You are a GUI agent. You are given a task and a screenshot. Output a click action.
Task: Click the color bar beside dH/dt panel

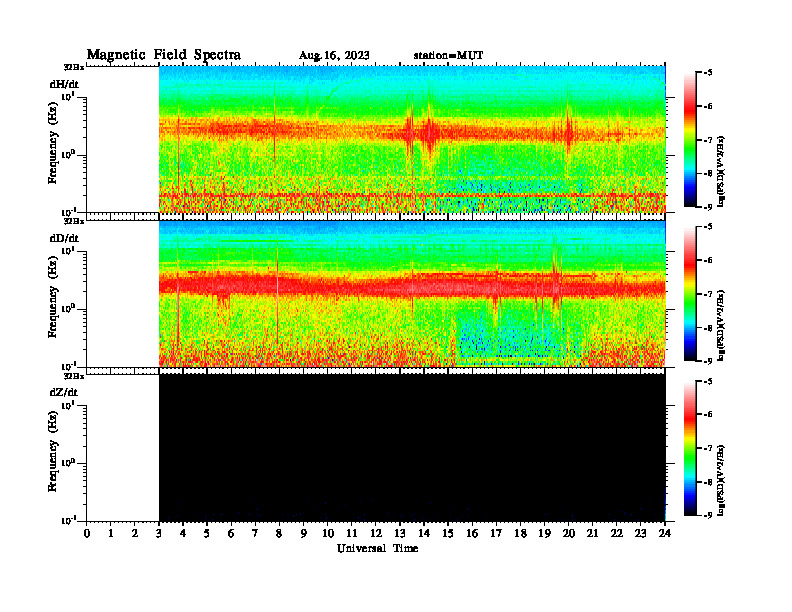point(690,140)
